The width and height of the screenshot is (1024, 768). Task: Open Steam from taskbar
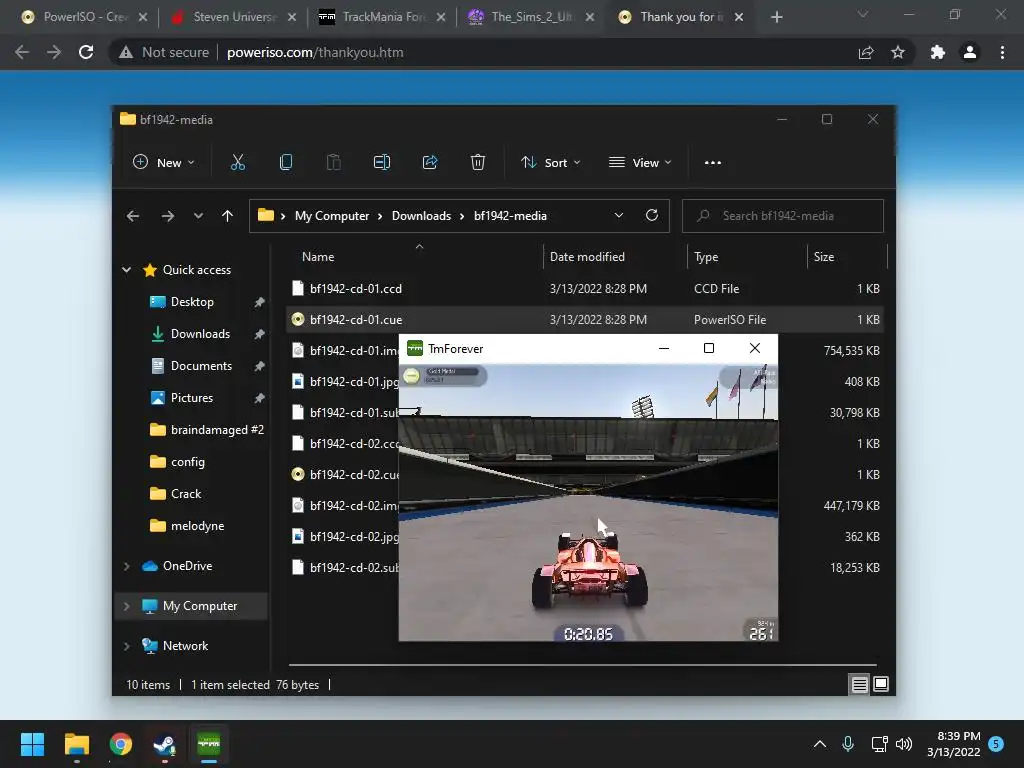tap(164, 744)
